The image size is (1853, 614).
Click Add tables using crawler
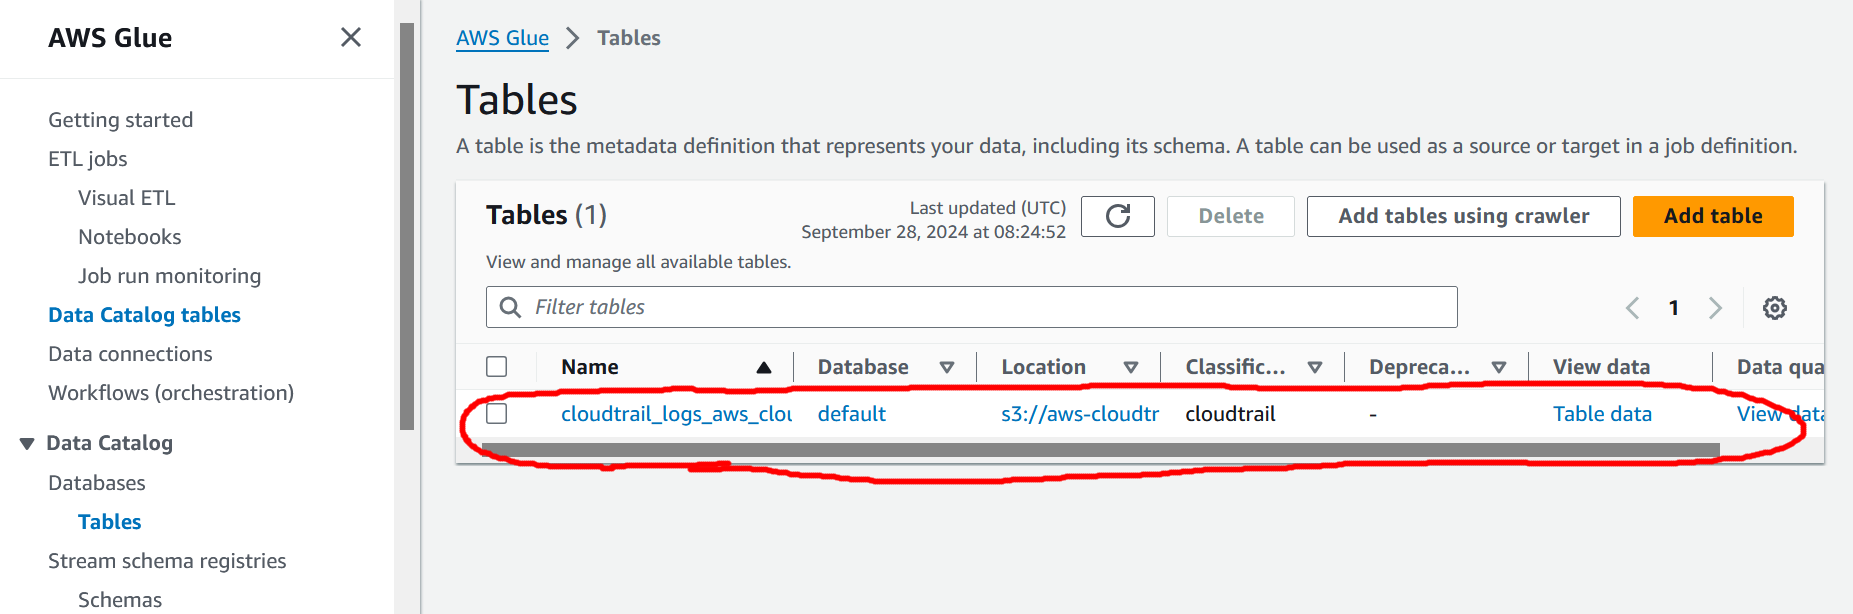(1463, 216)
